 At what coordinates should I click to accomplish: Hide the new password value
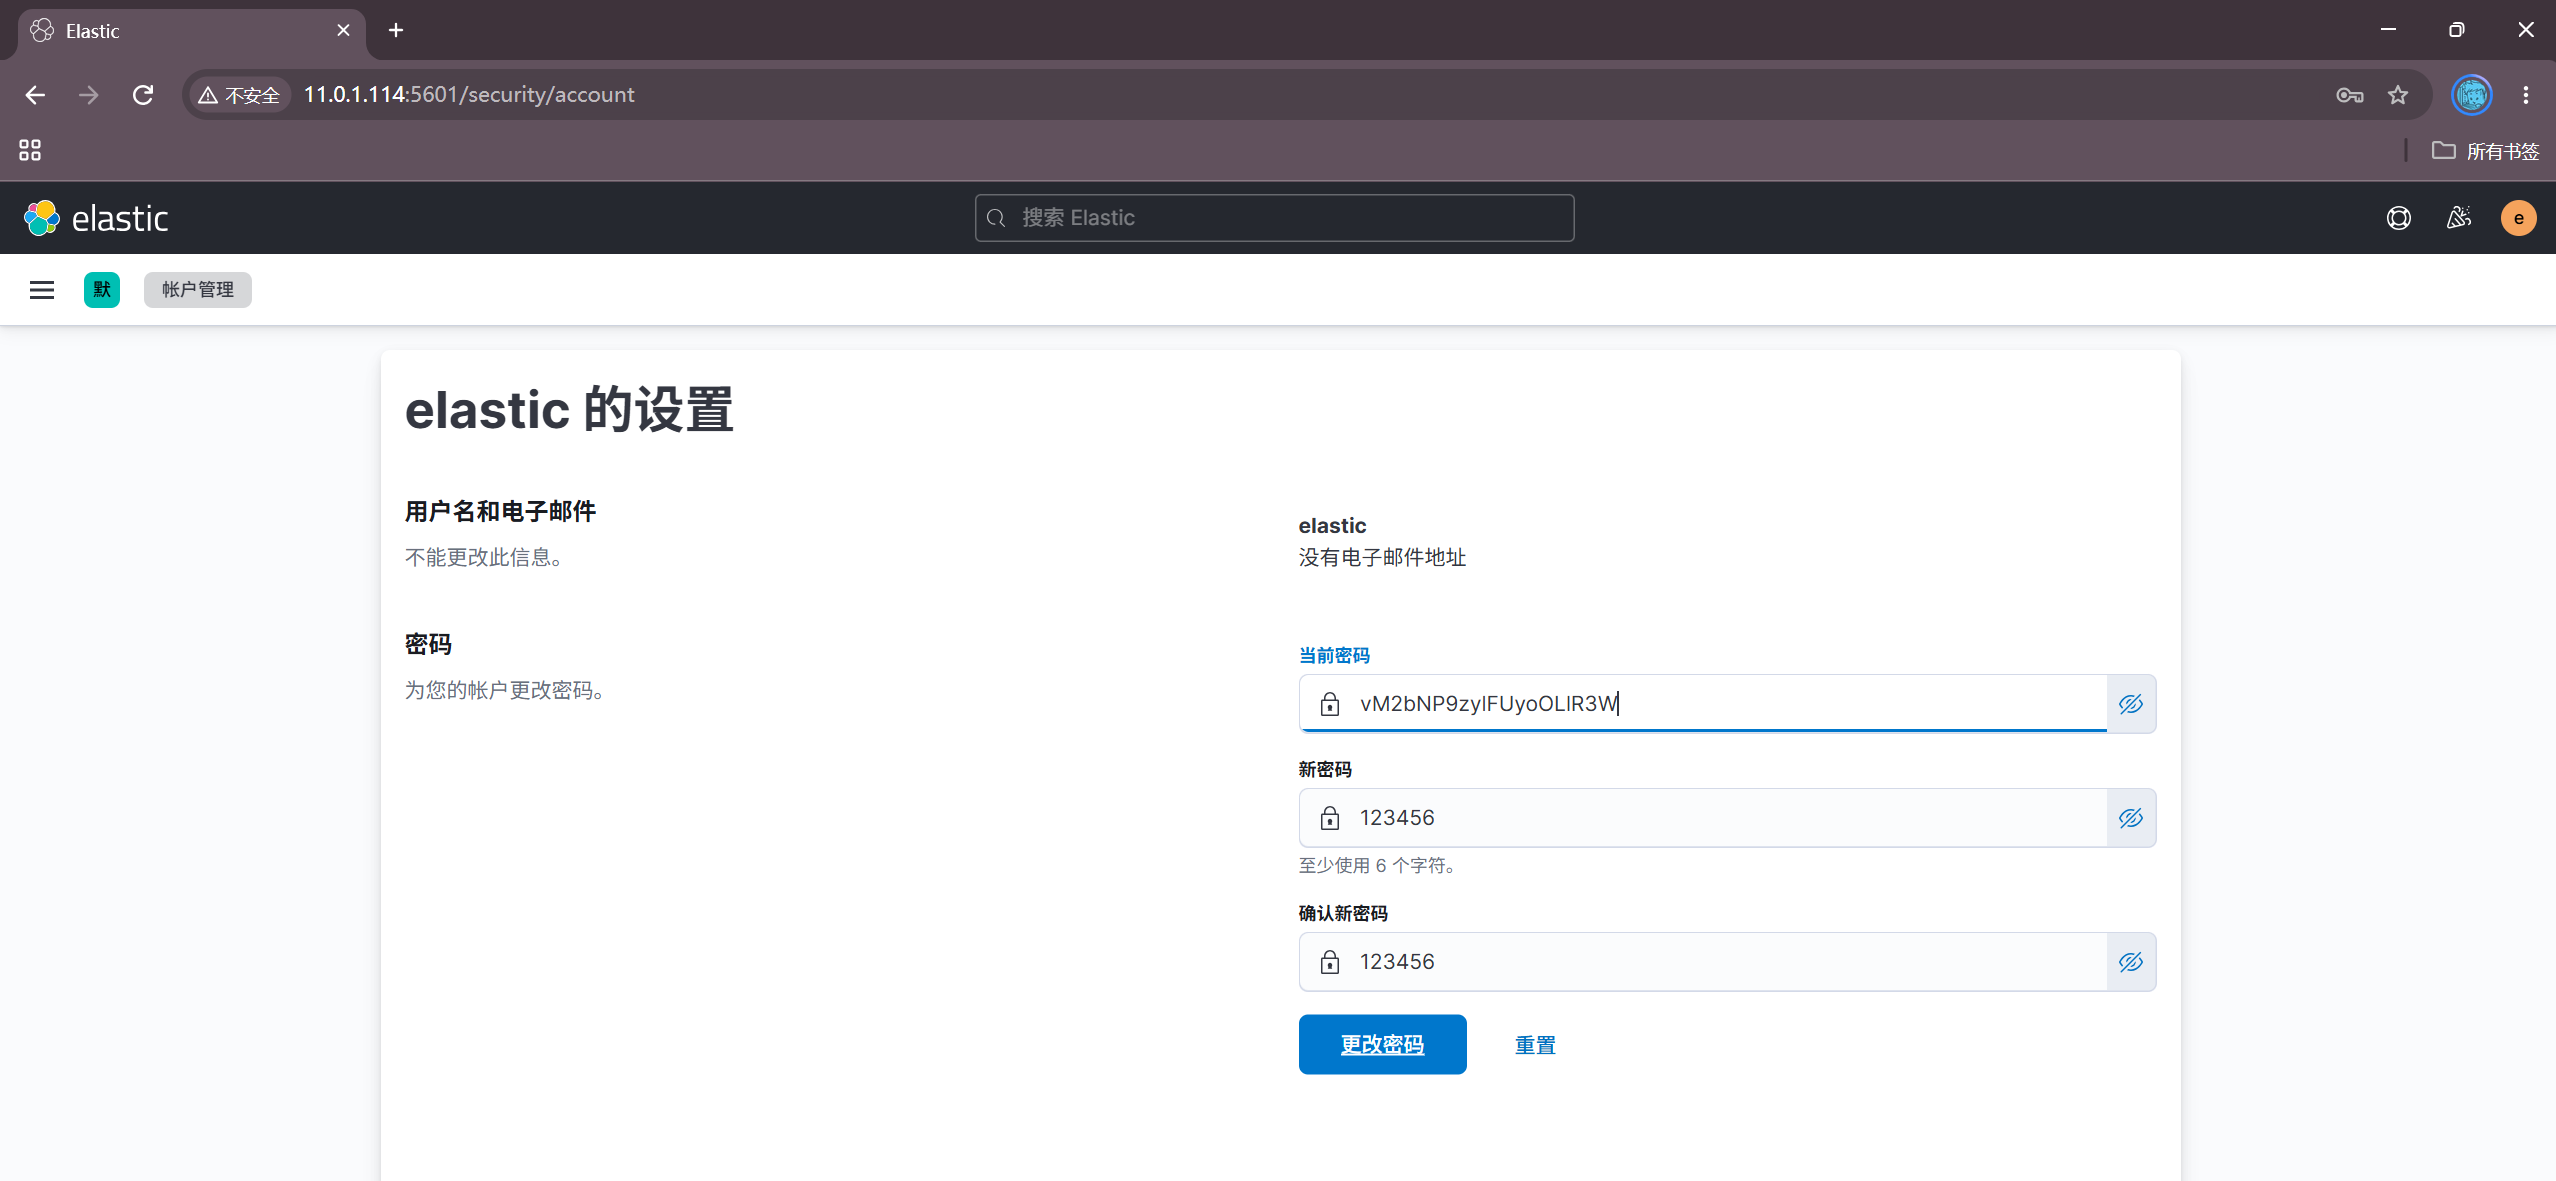2131,818
